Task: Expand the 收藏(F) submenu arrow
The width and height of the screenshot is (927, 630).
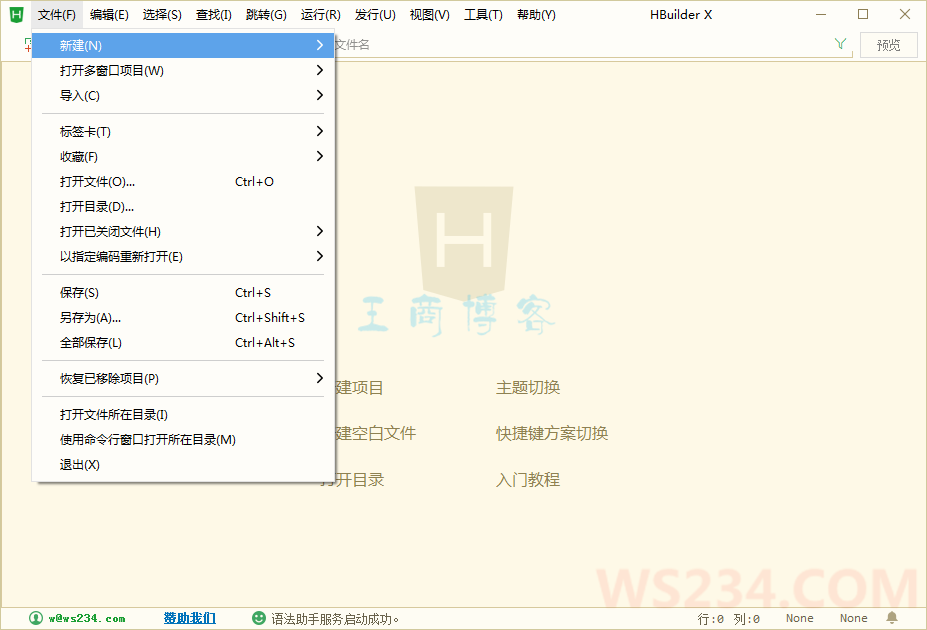Action: point(319,156)
